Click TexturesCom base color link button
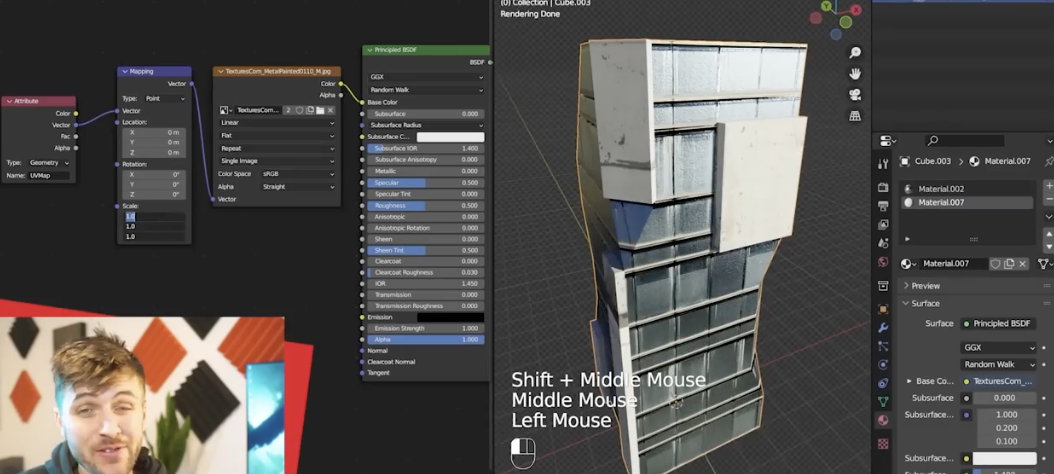1054x474 pixels. click(x=998, y=381)
